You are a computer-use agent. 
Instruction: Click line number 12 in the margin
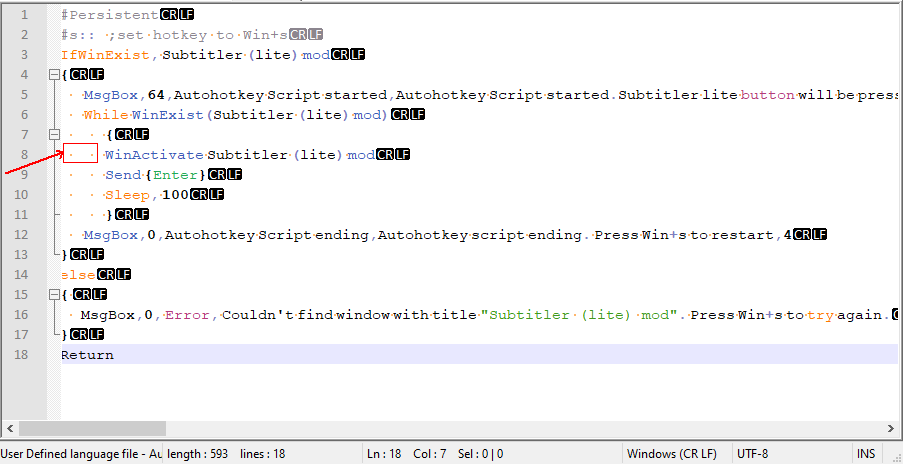point(21,234)
